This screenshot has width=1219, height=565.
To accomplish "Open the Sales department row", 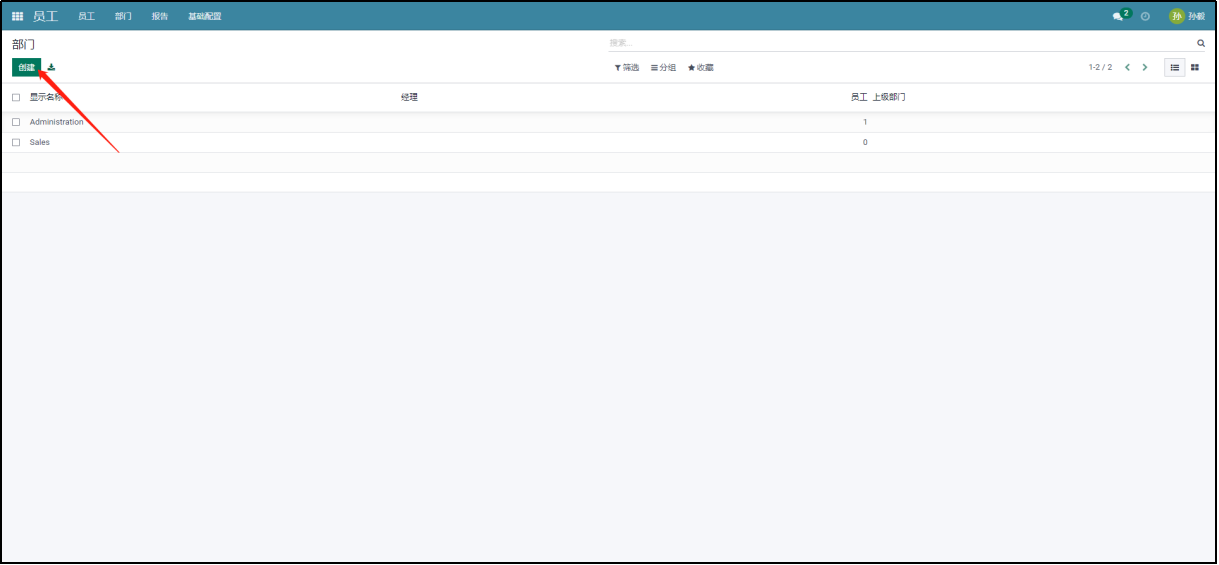I will (608, 142).
